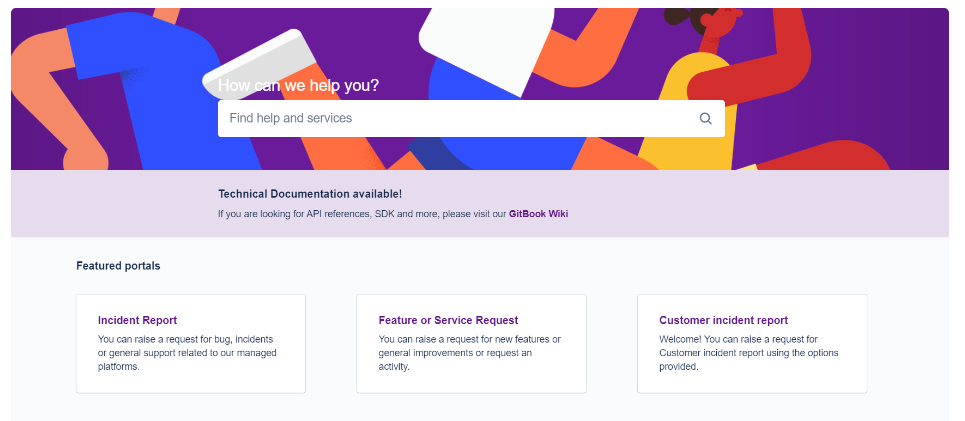Click the 'How can we help you?' heading
Viewport: 965px width, 421px height.
pyautogui.click(x=298, y=86)
